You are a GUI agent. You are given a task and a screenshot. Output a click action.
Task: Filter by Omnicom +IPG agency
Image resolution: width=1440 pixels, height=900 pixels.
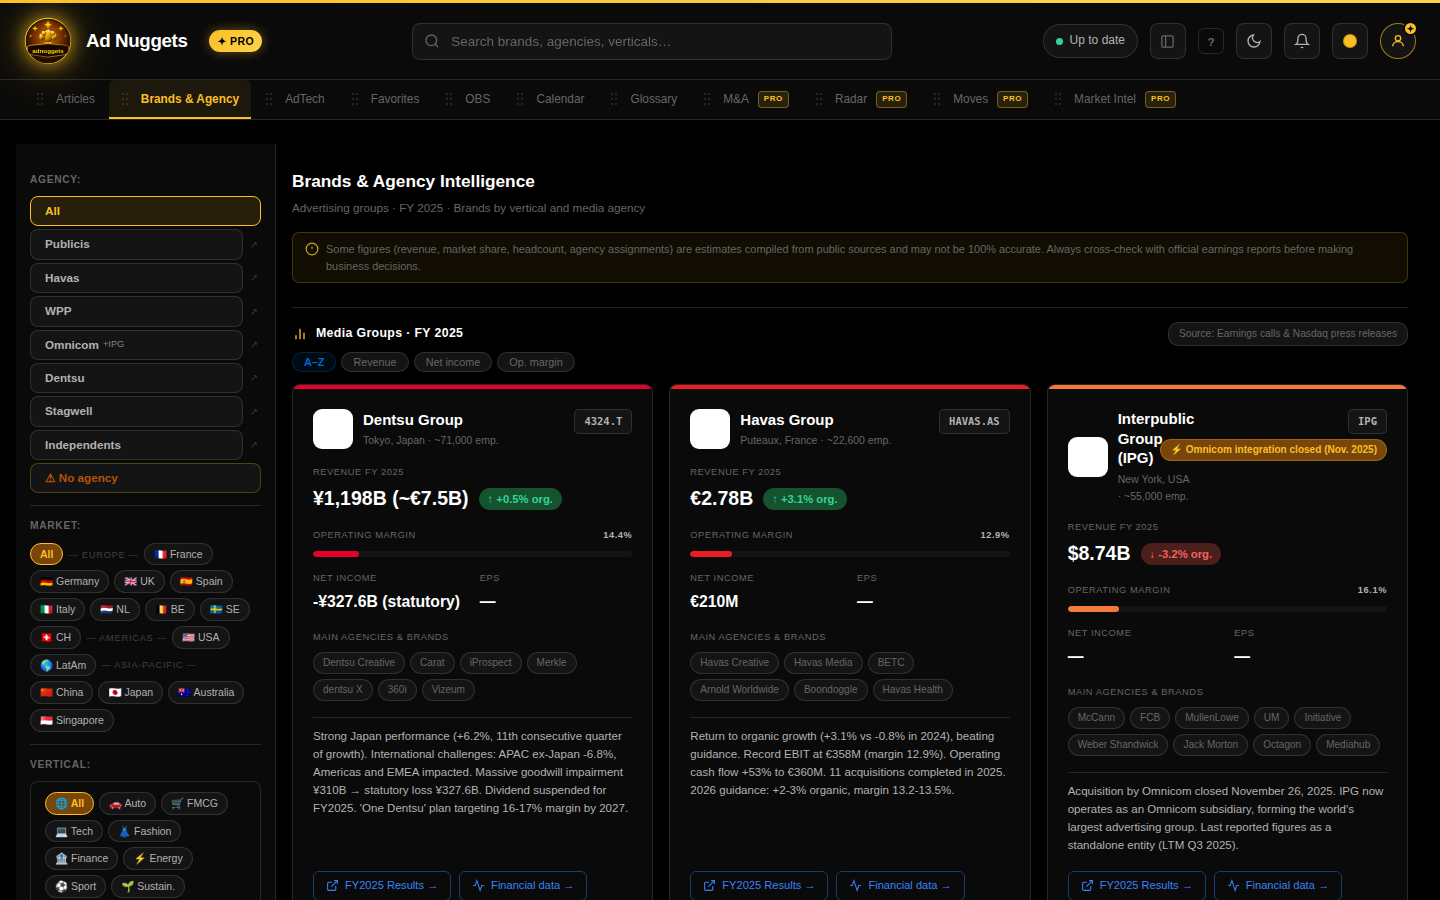(136, 345)
